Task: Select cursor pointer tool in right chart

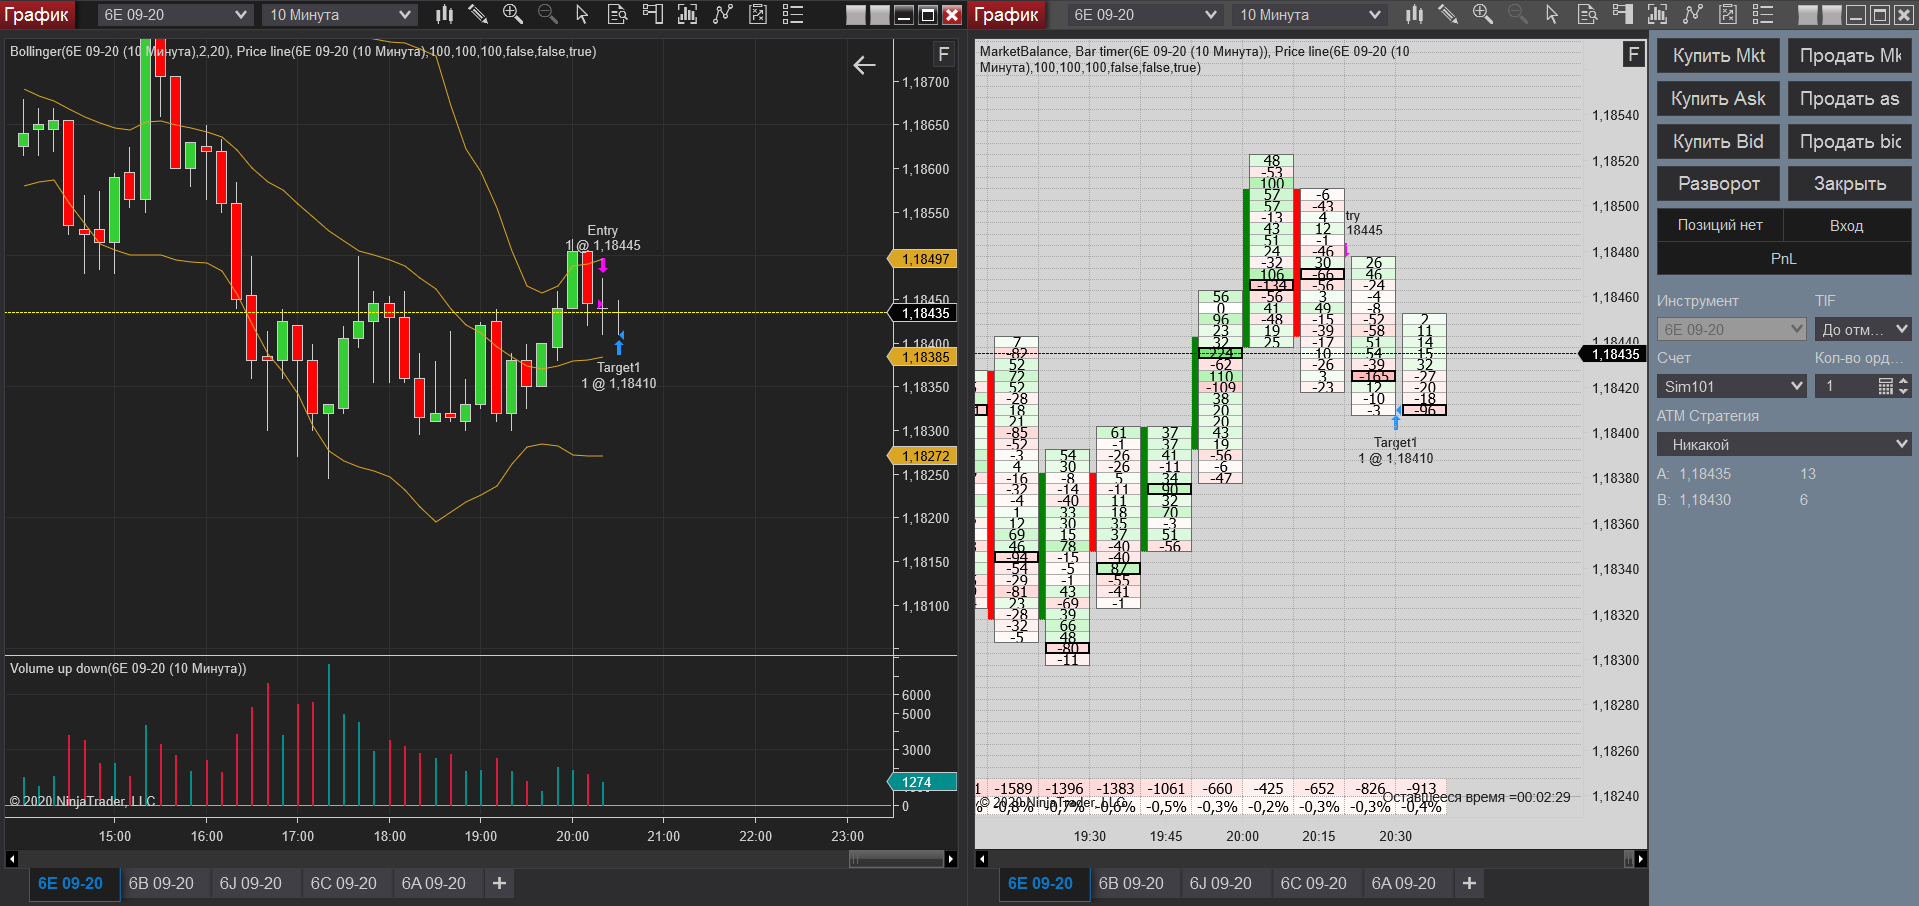Action: click(1552, 14)
